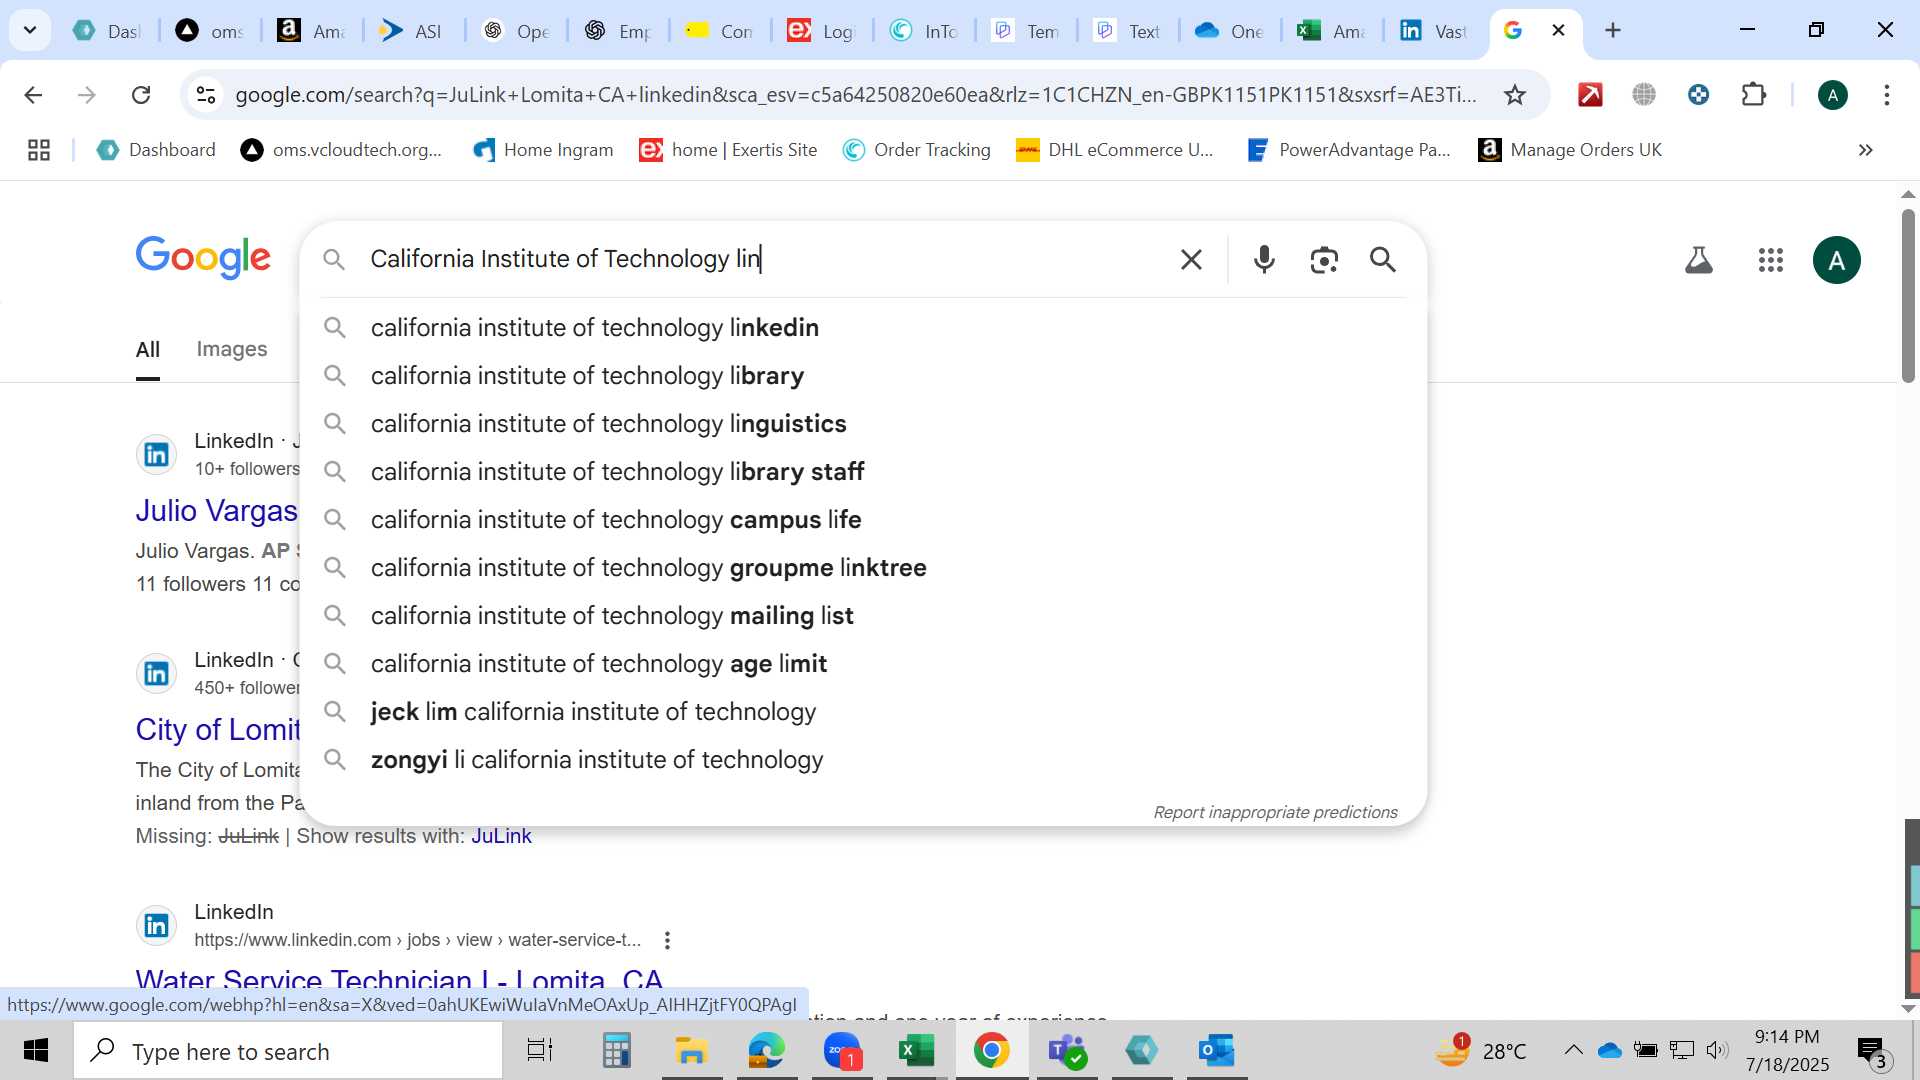Screen dimensions: 1920x1080
Task: Open File Explorer from the taskbar
Action: point(691,1051)
